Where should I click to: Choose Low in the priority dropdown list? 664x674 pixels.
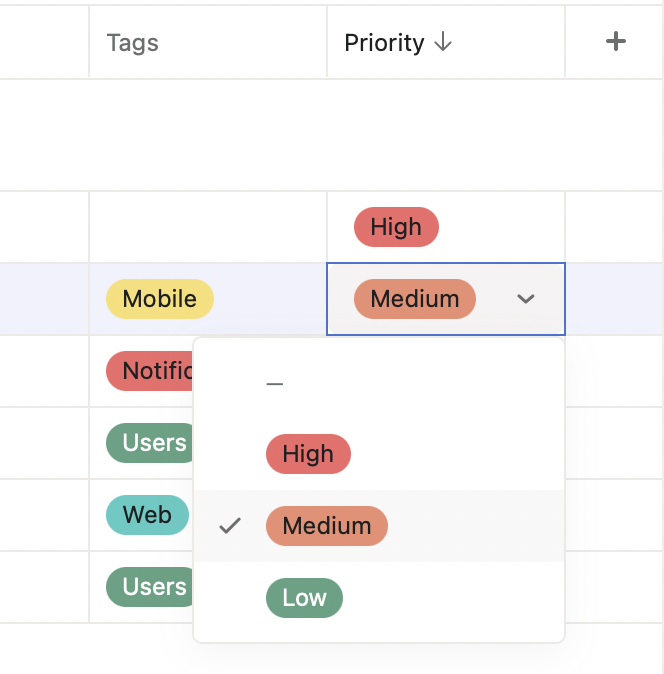click(x=304, y=598)
